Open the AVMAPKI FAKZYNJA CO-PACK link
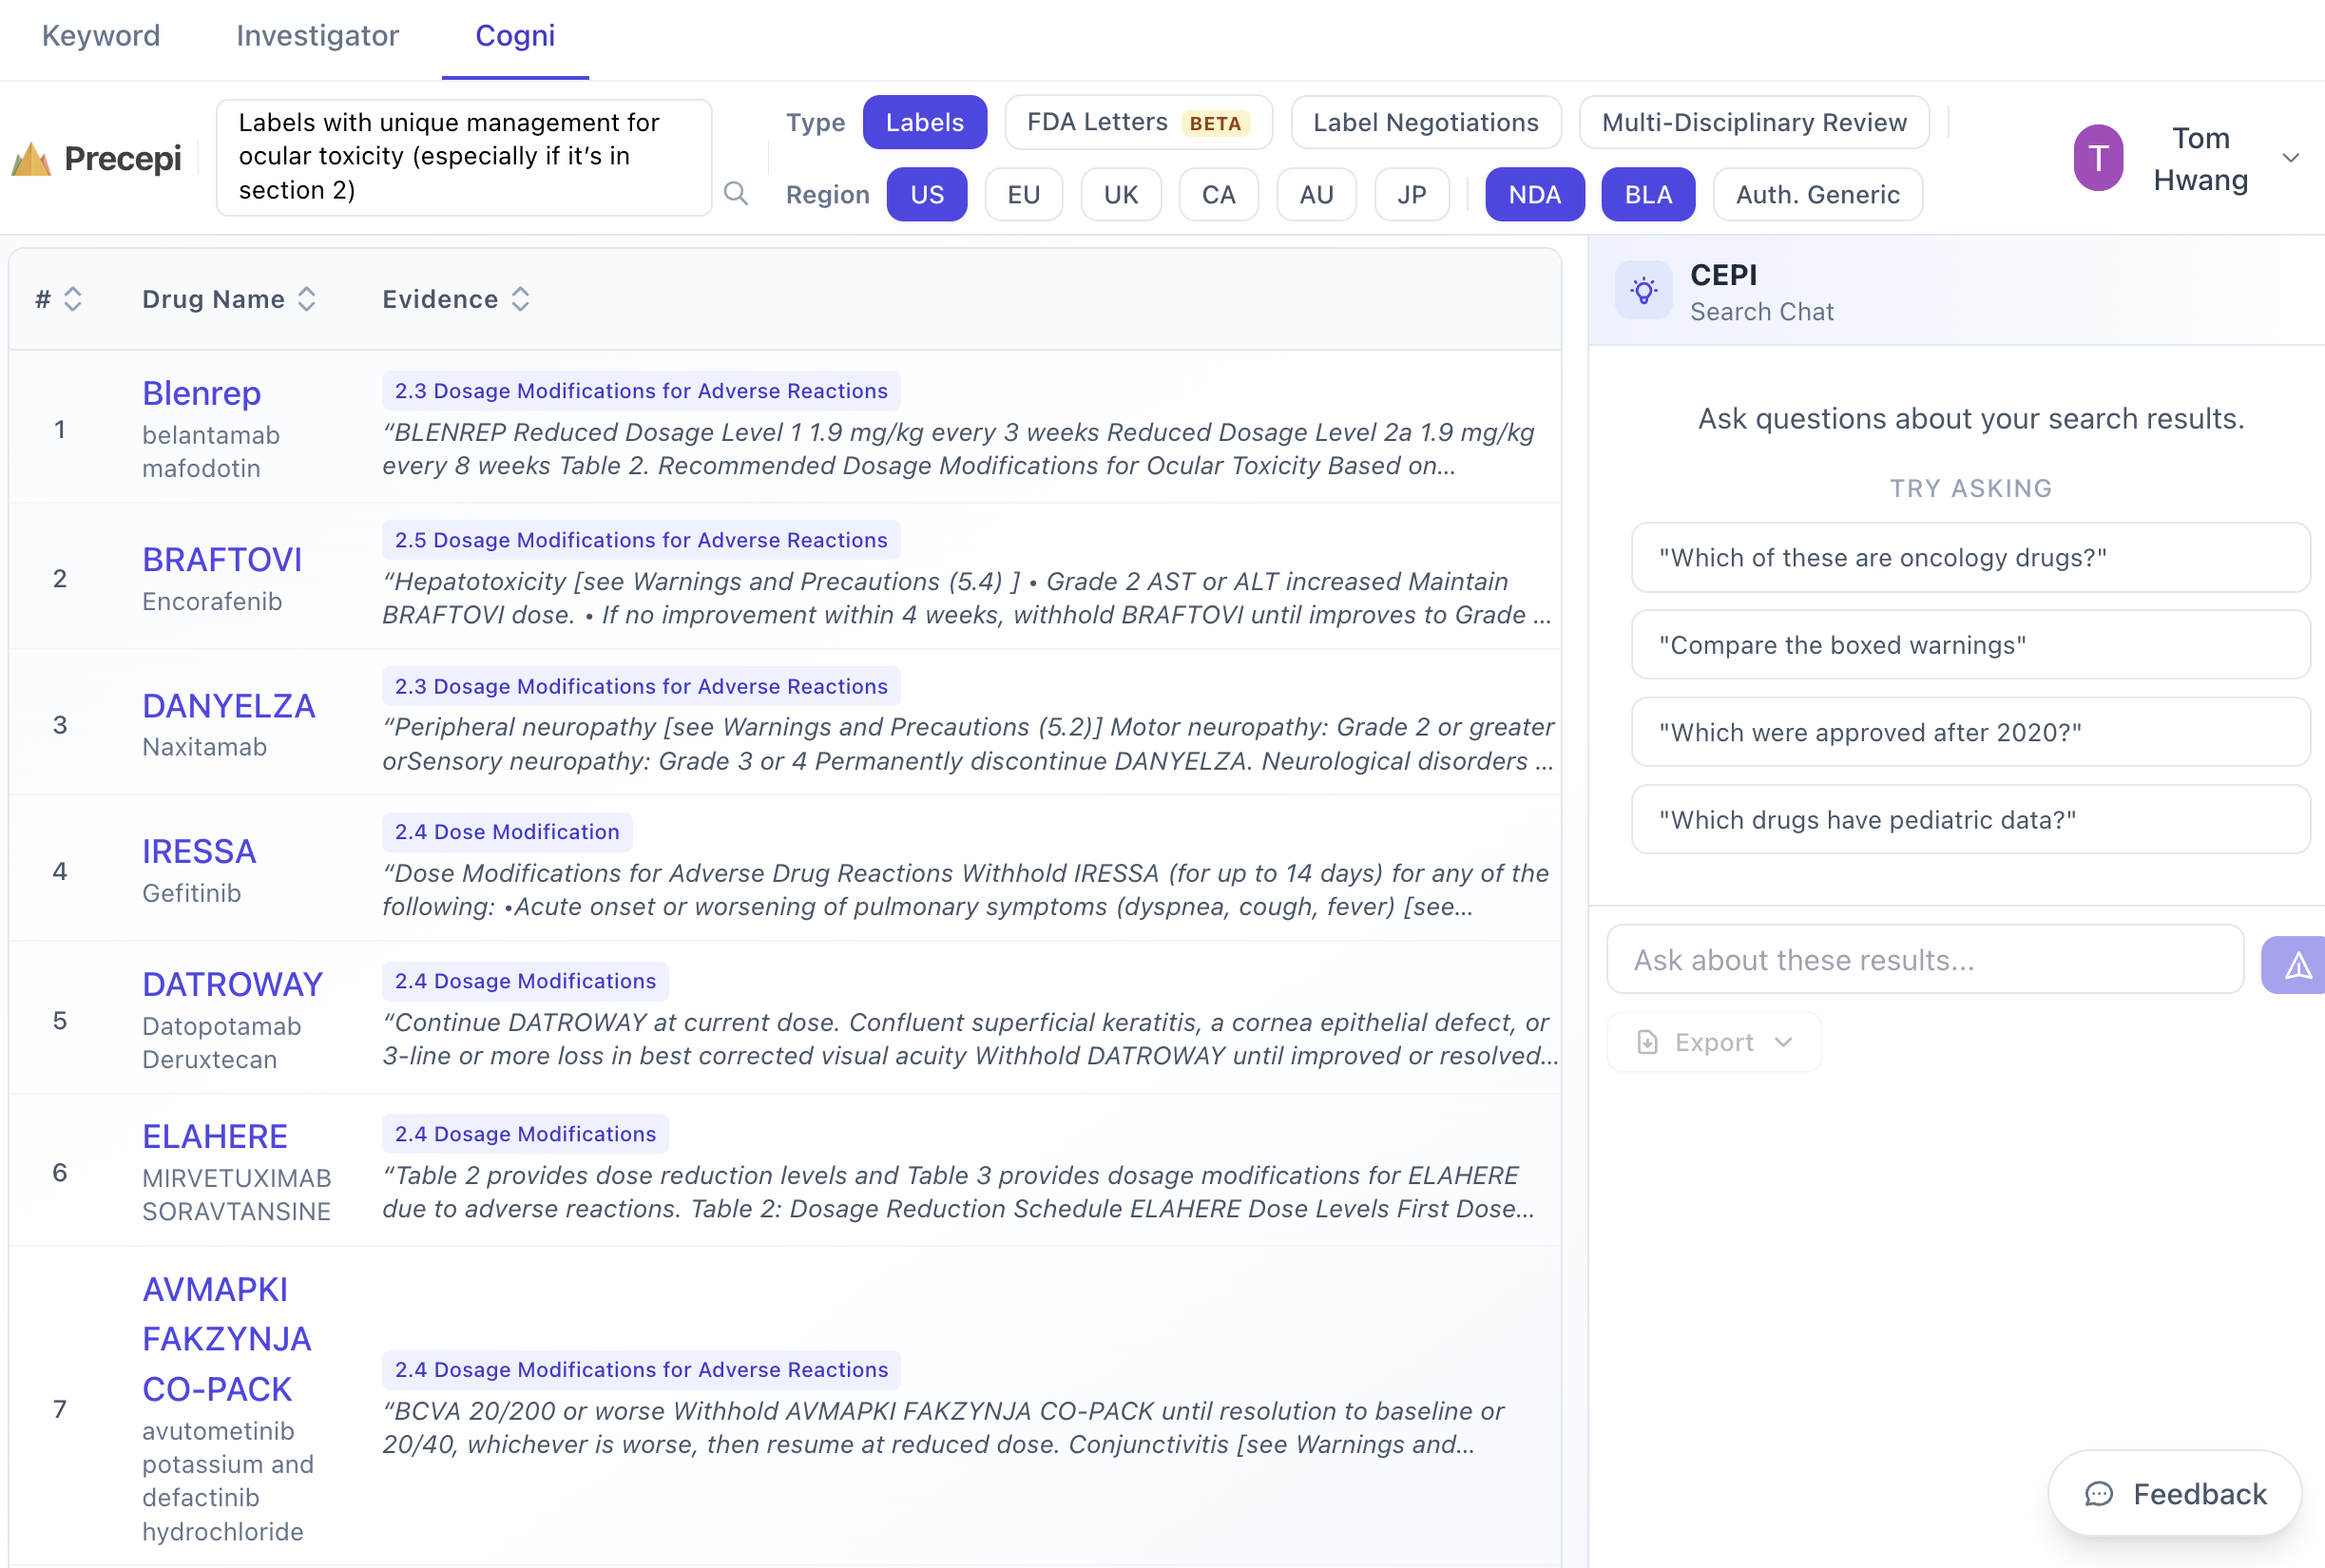 (x=227, y=1339)
